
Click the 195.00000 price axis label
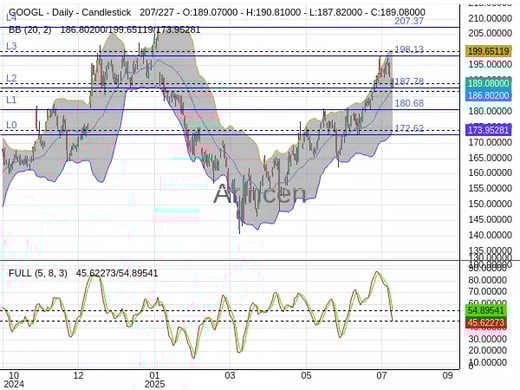(x=490, y=65)
